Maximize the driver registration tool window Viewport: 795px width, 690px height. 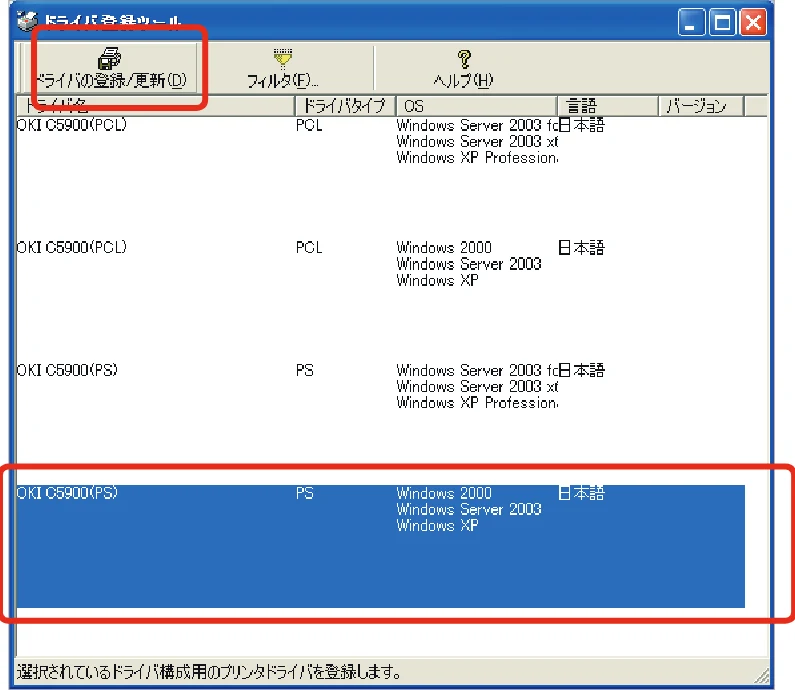pyautogui.click(x=722, y=22)
